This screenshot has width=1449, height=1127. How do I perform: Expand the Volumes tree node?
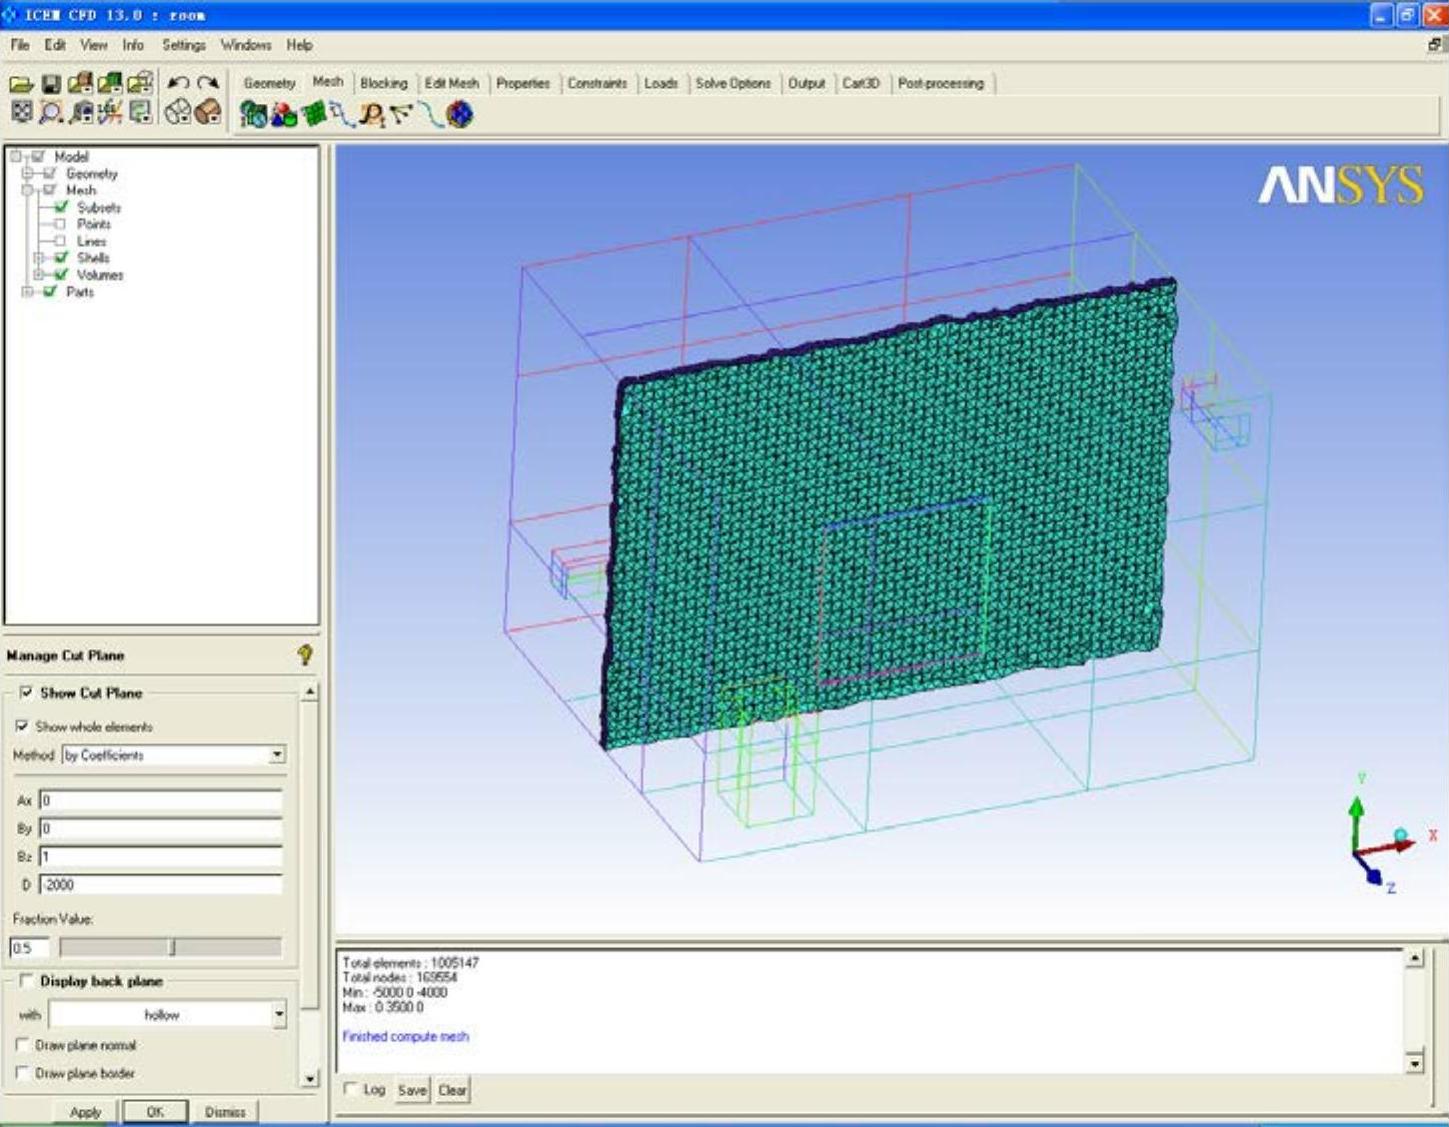pos(40,274)
